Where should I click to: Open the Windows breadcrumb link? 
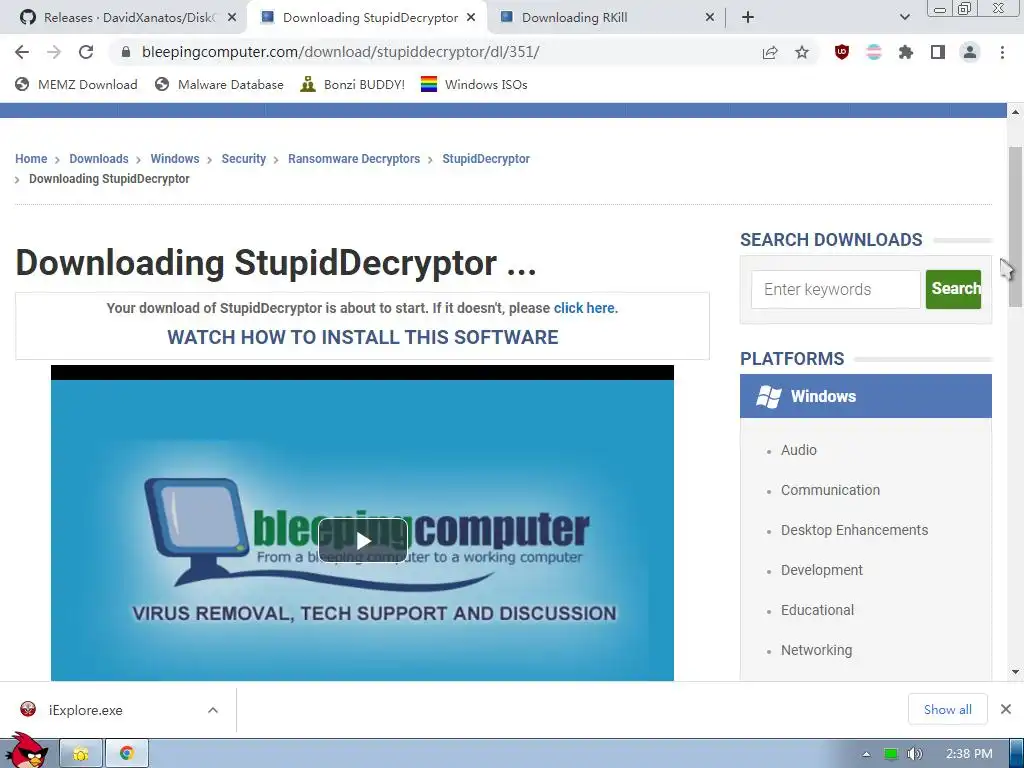pos(174,159)
